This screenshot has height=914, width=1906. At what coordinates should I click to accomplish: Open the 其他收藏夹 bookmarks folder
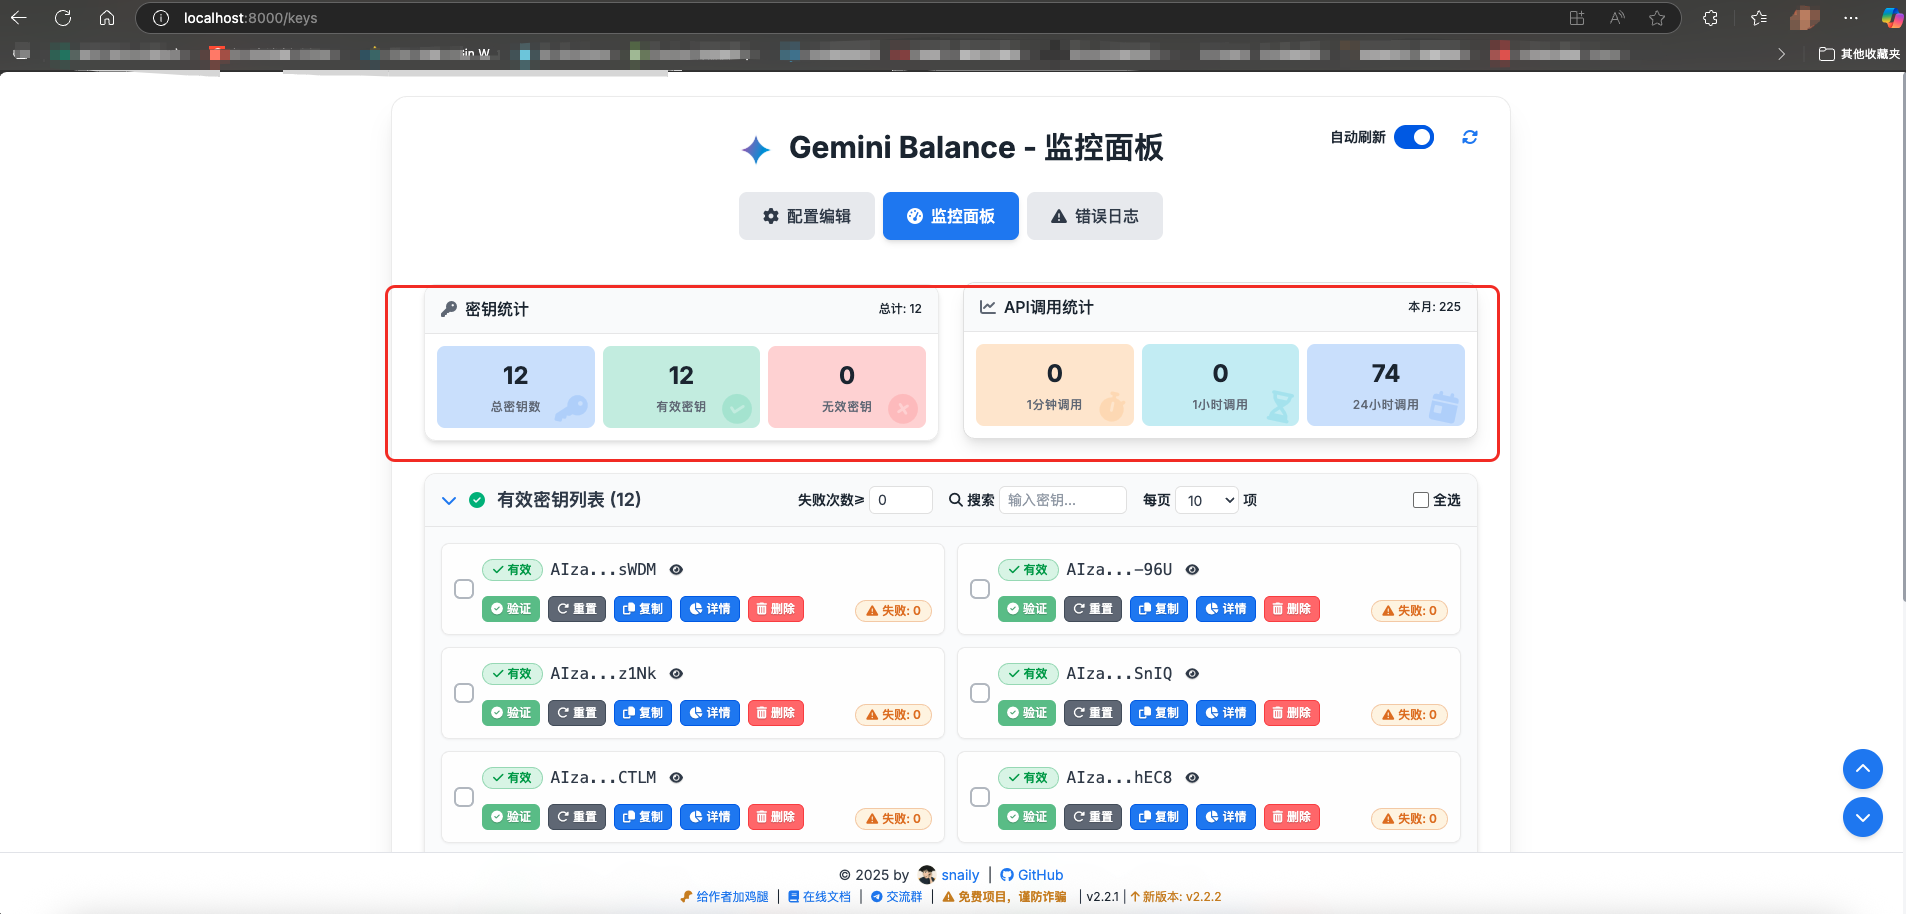point(1859,54)
